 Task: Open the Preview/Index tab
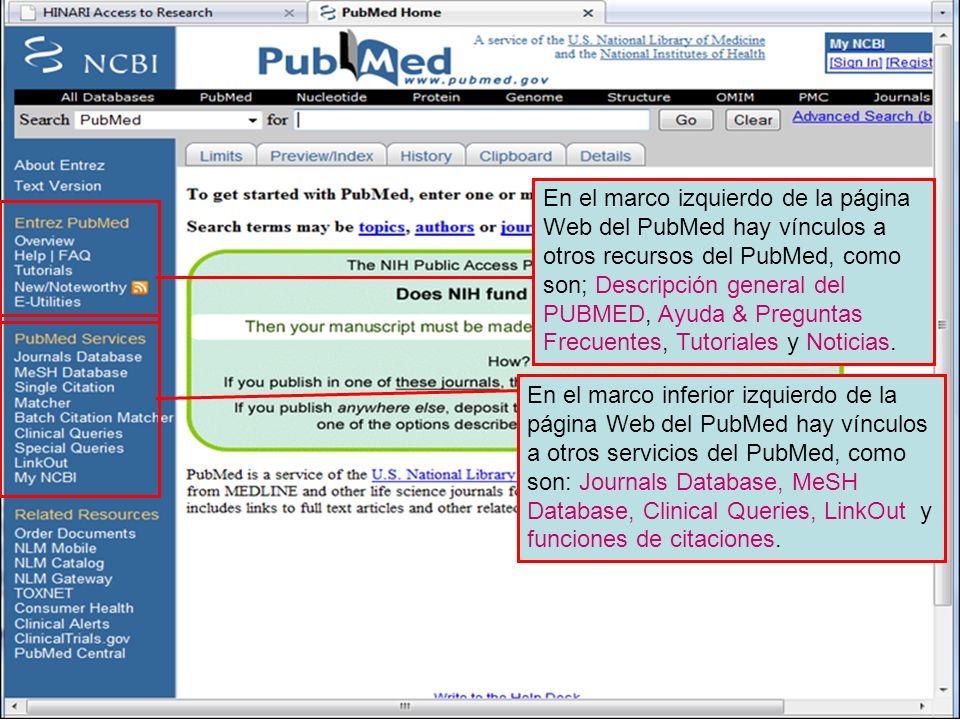321,156
